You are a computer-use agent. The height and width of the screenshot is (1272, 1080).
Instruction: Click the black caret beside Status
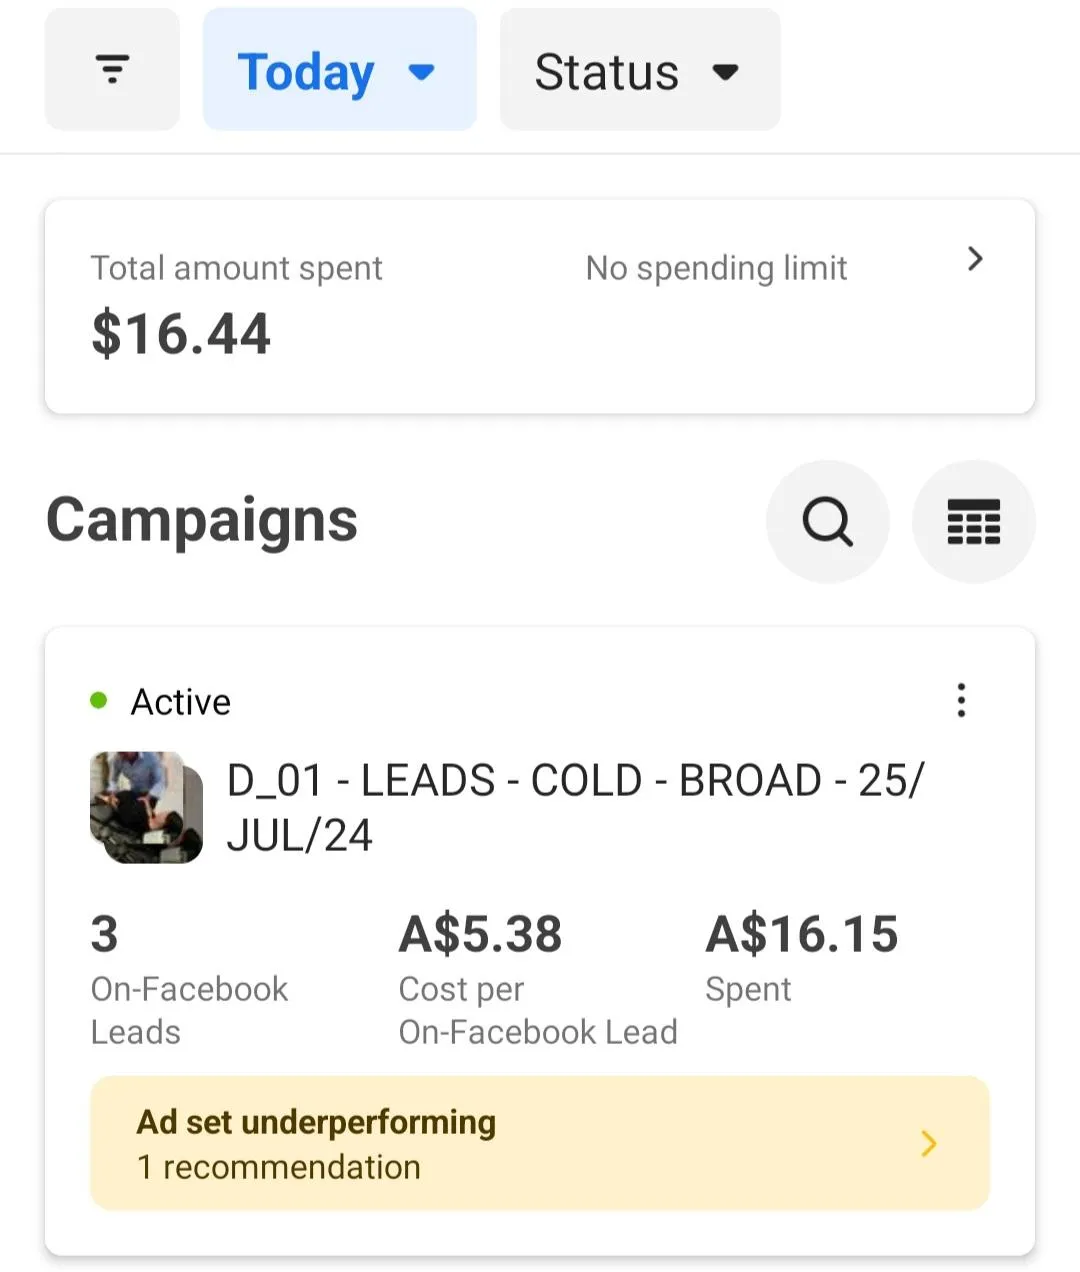click(x=725, y=71)
